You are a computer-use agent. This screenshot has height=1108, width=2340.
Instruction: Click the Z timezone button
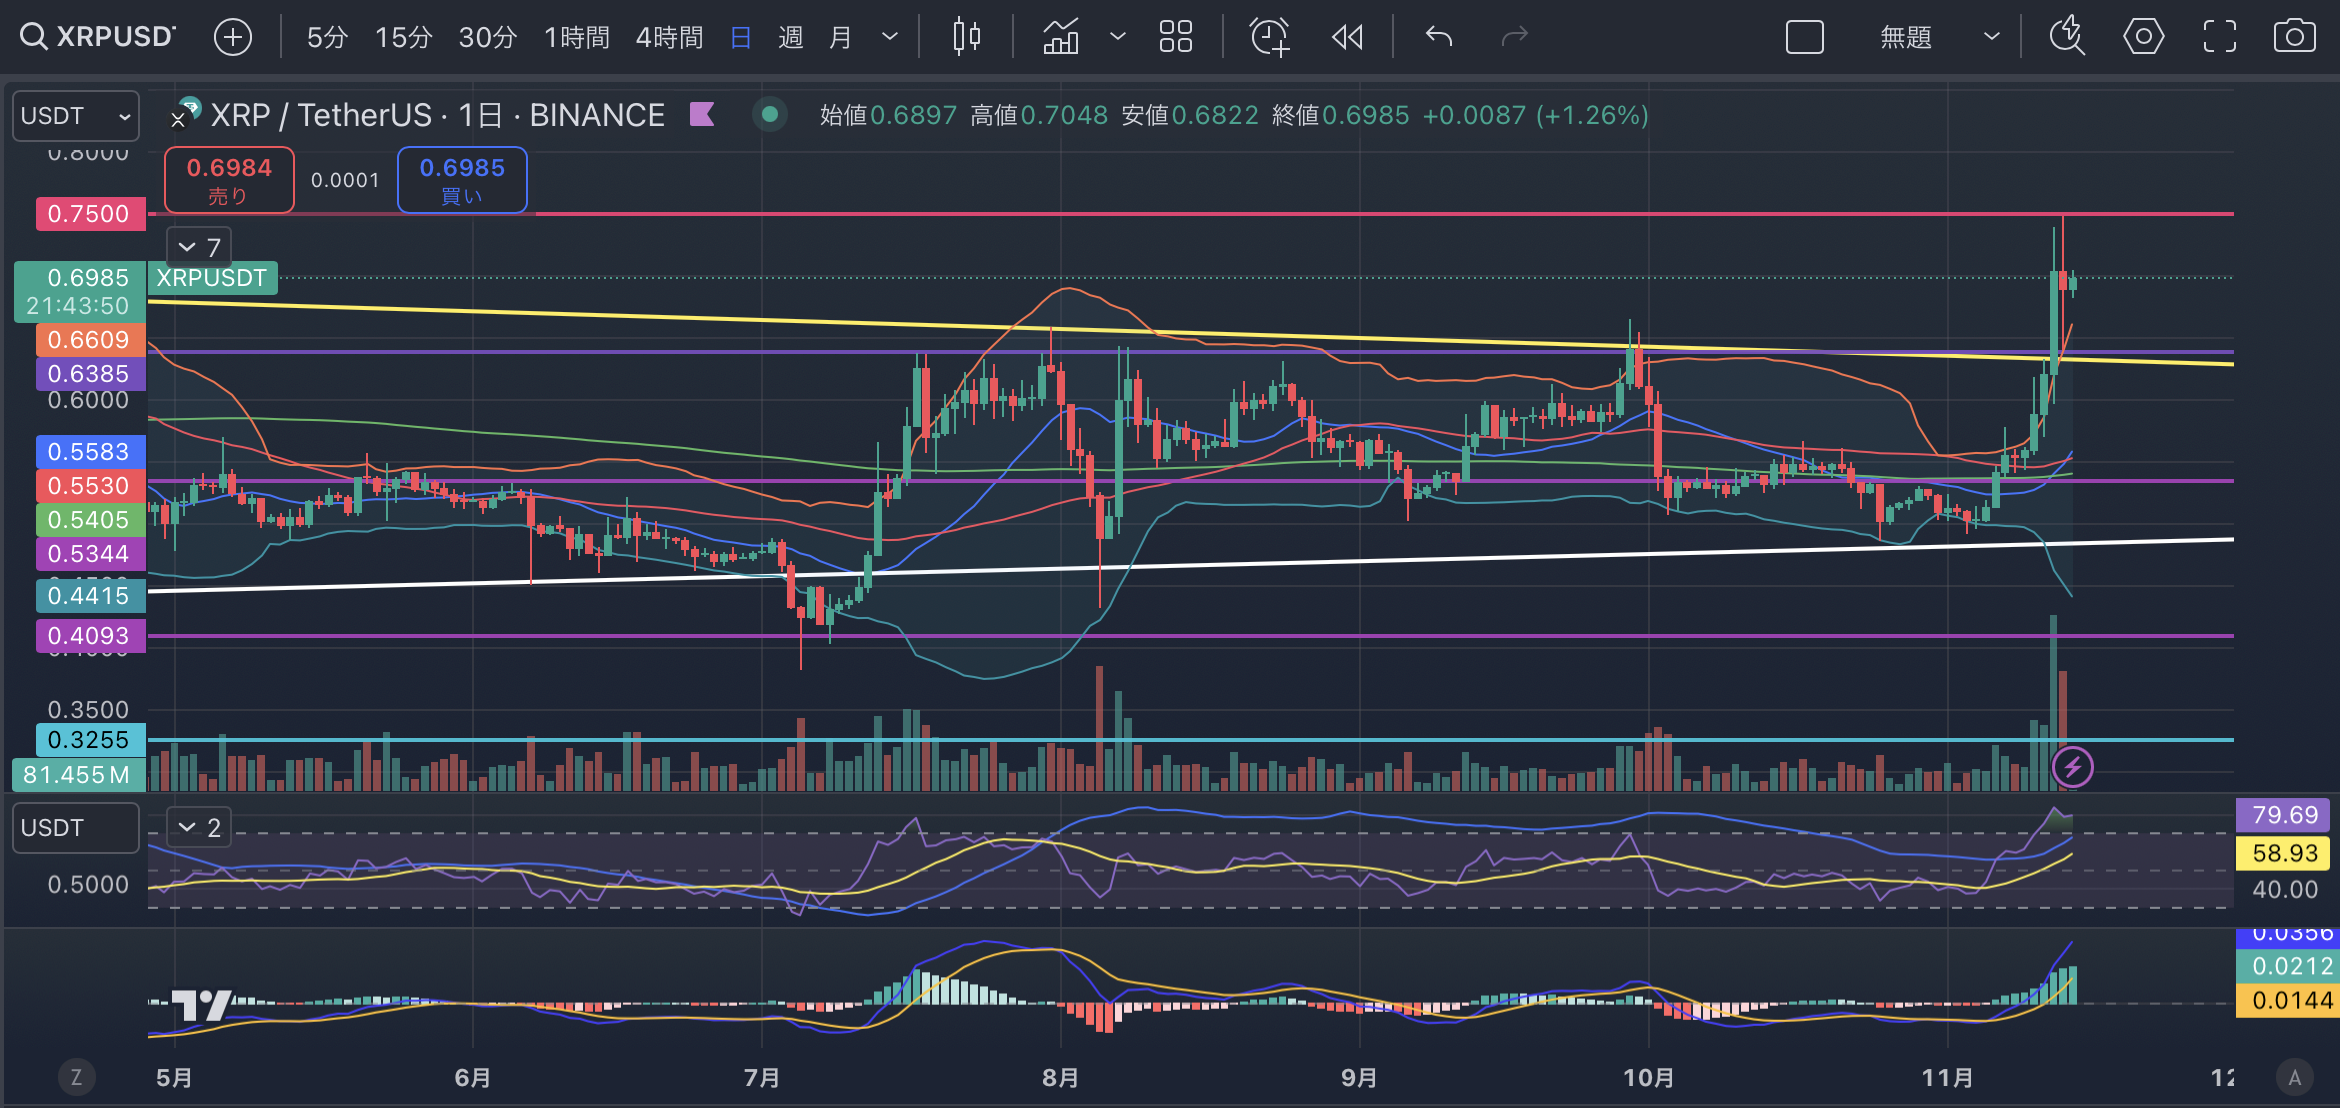76,1077
